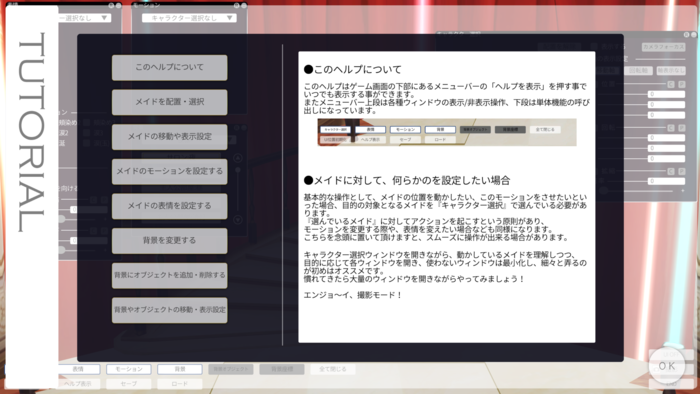Open the メイドを配置・選択 help topic
Screen dimensions: 700x394
[169, 102]
